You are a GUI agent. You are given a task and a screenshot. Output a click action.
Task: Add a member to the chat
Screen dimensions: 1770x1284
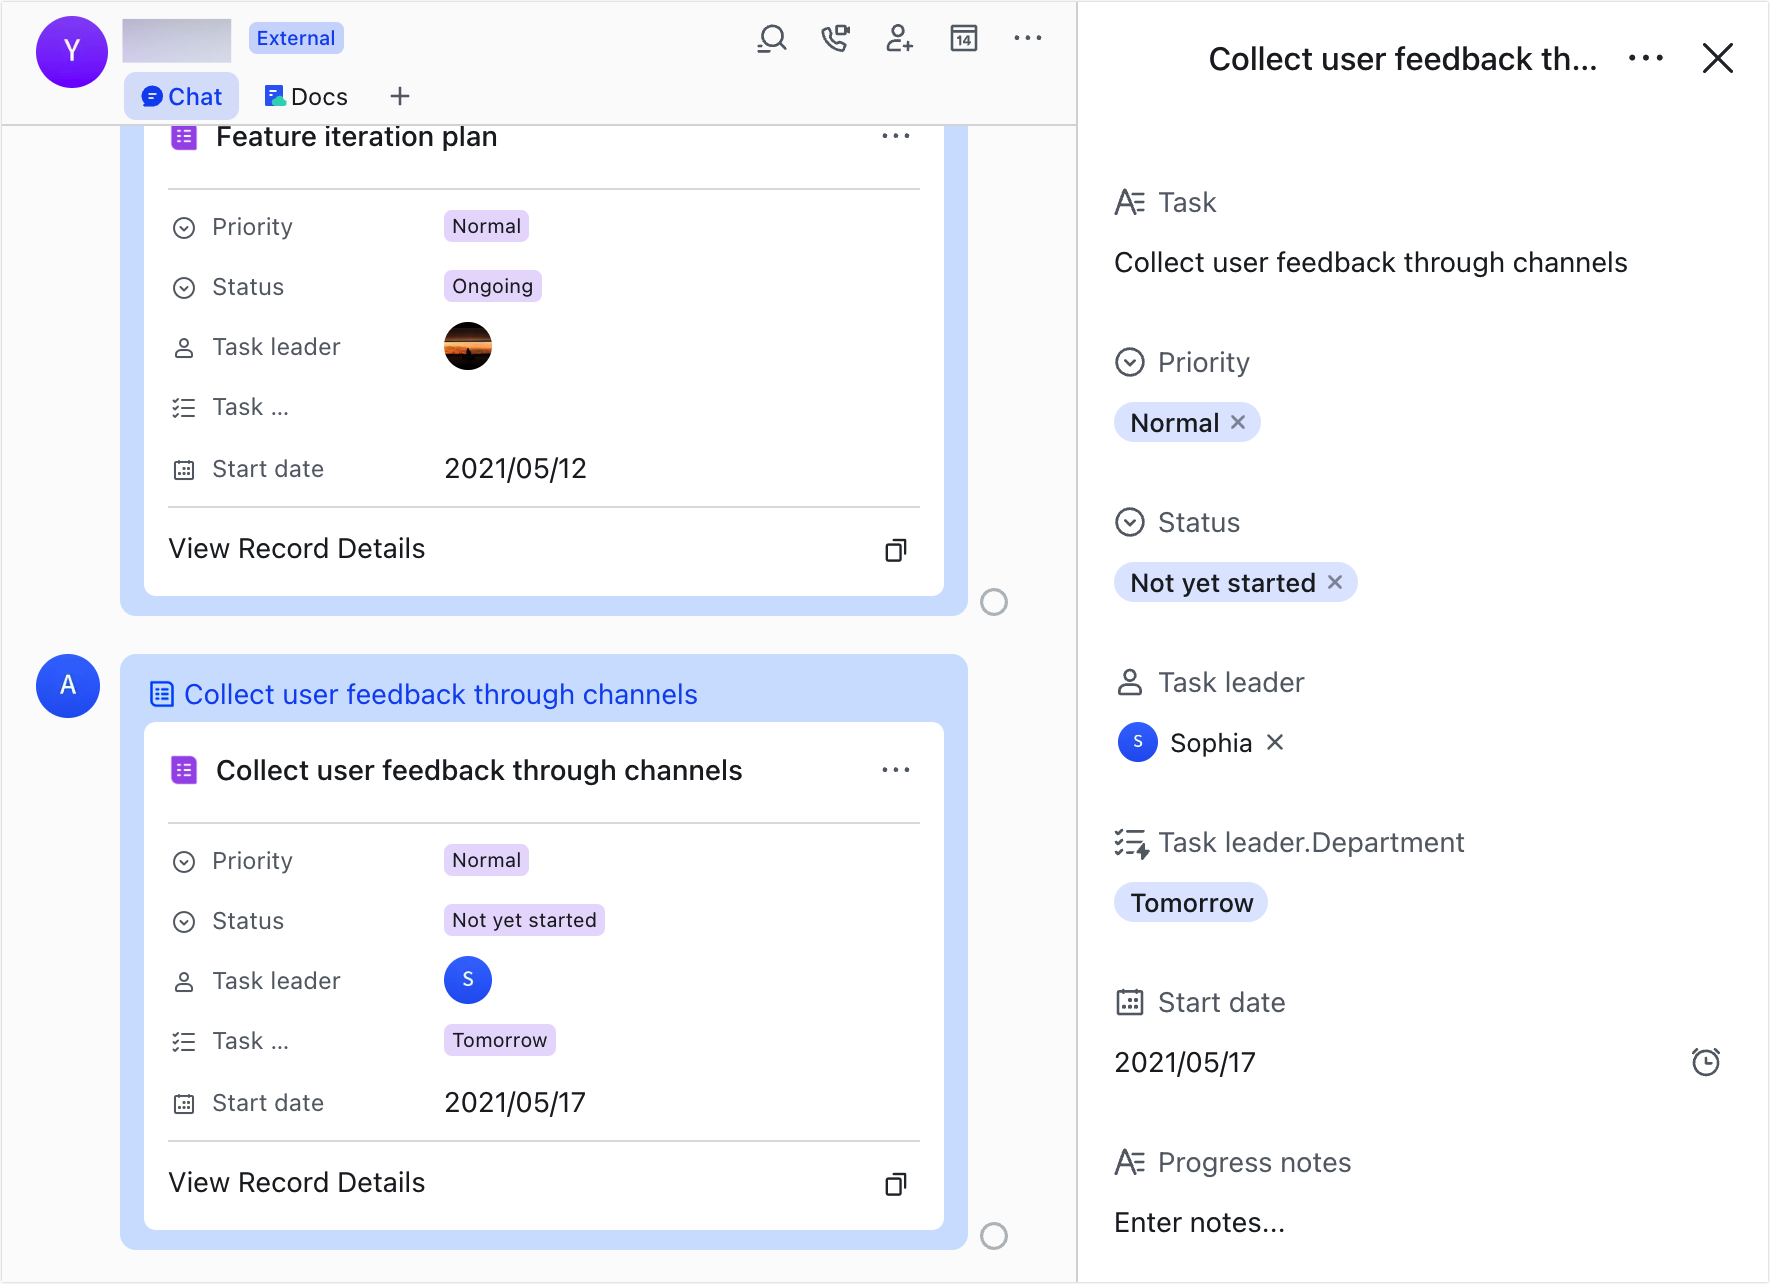[x=899, y=39]
